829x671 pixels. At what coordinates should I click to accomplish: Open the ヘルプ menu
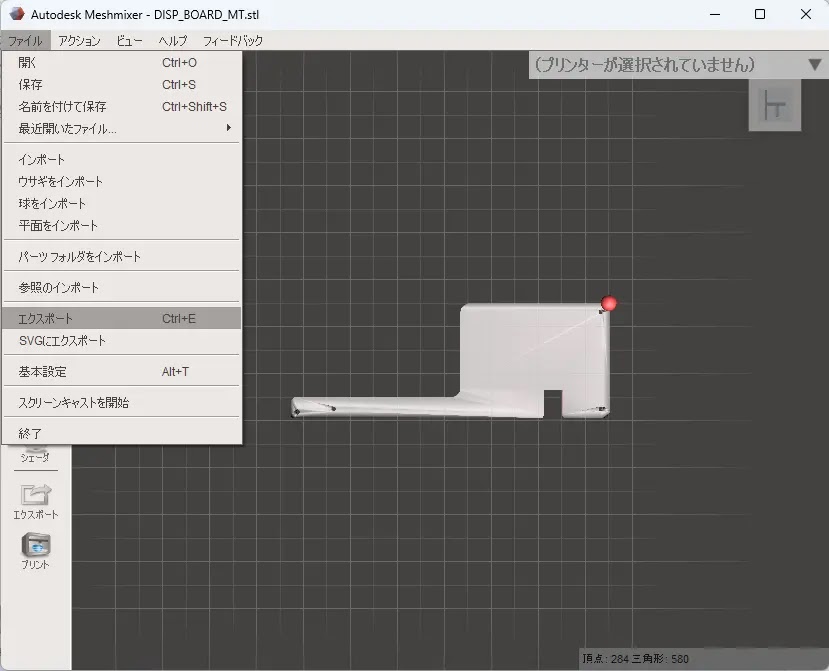click(x=173, y=41)
